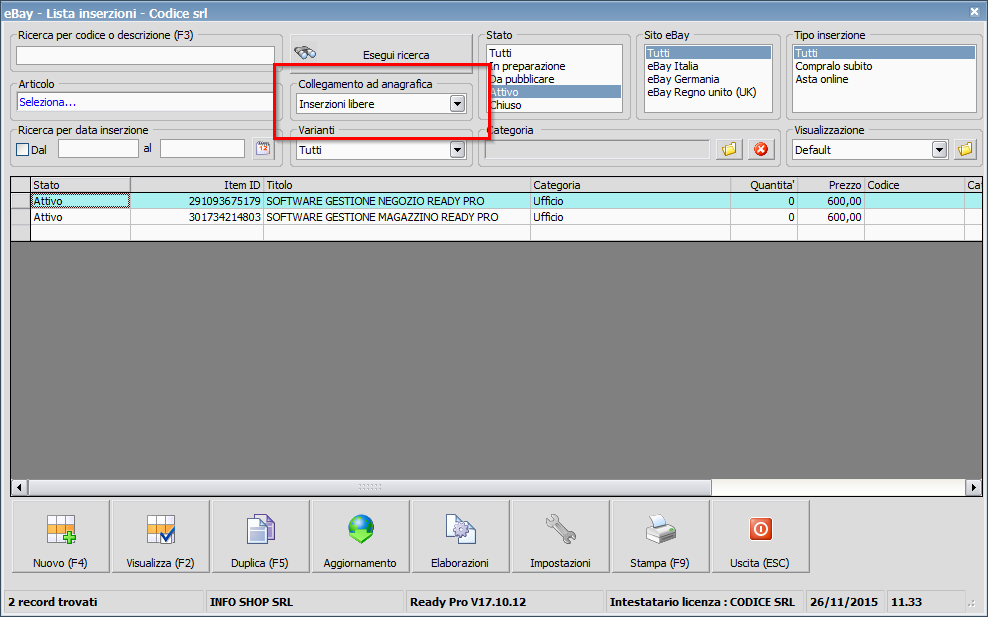The image size is (988, 617).
Task: Select Compralo subito insertion type
Action: (884, 66)
